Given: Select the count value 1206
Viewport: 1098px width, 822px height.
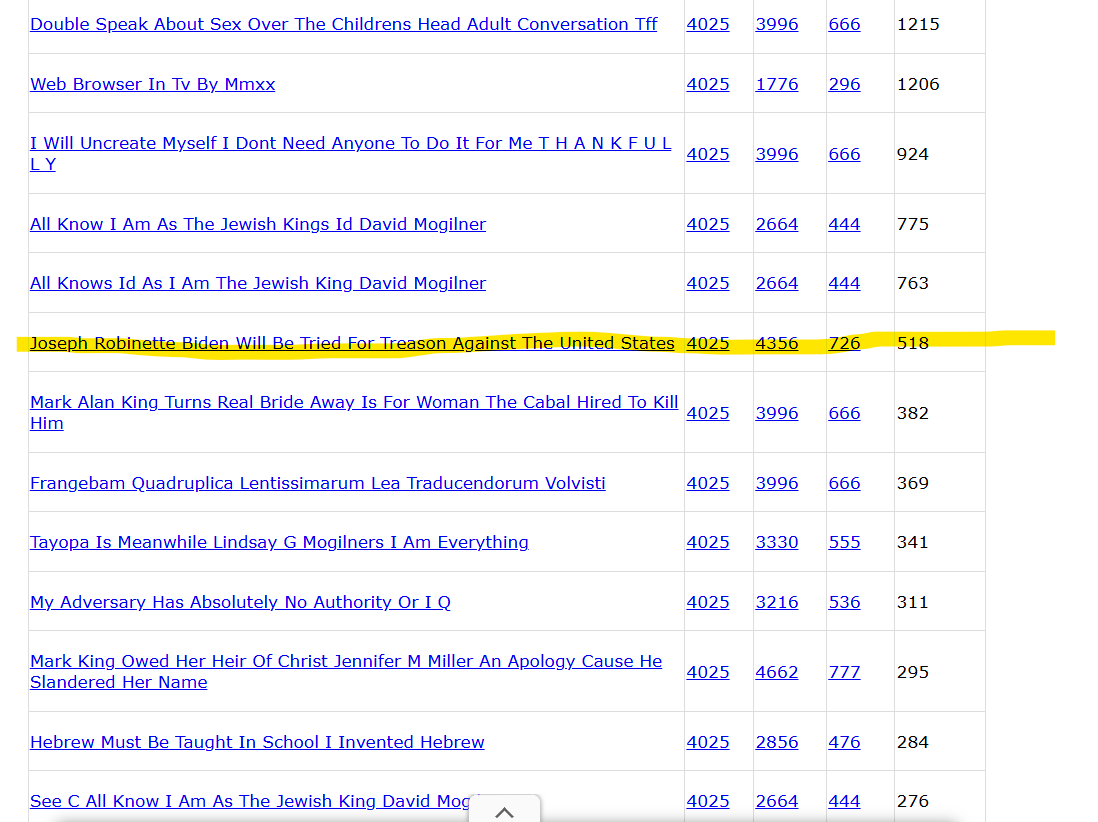Looking at the screenshot, I should (x=918, y=84).
